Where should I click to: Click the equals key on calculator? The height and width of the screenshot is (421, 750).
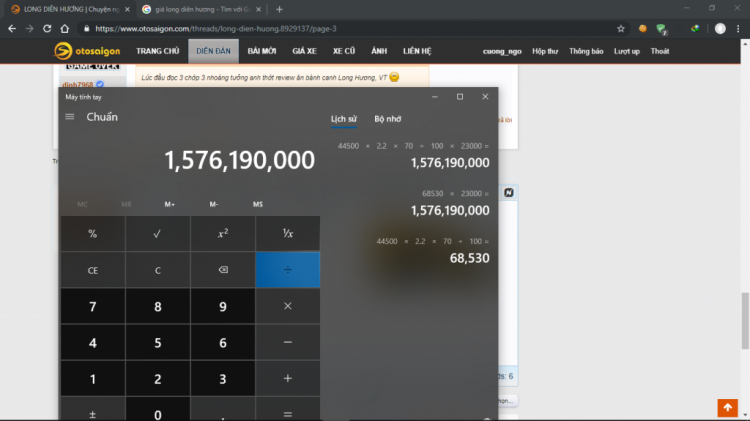(x=288, y=411)
